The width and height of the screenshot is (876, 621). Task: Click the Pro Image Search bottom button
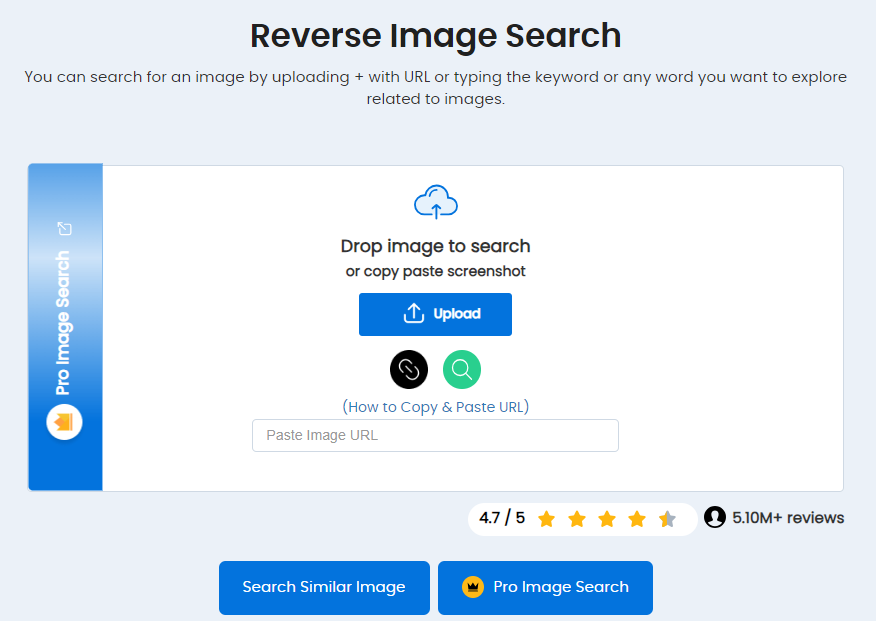[x=545, y=587]
